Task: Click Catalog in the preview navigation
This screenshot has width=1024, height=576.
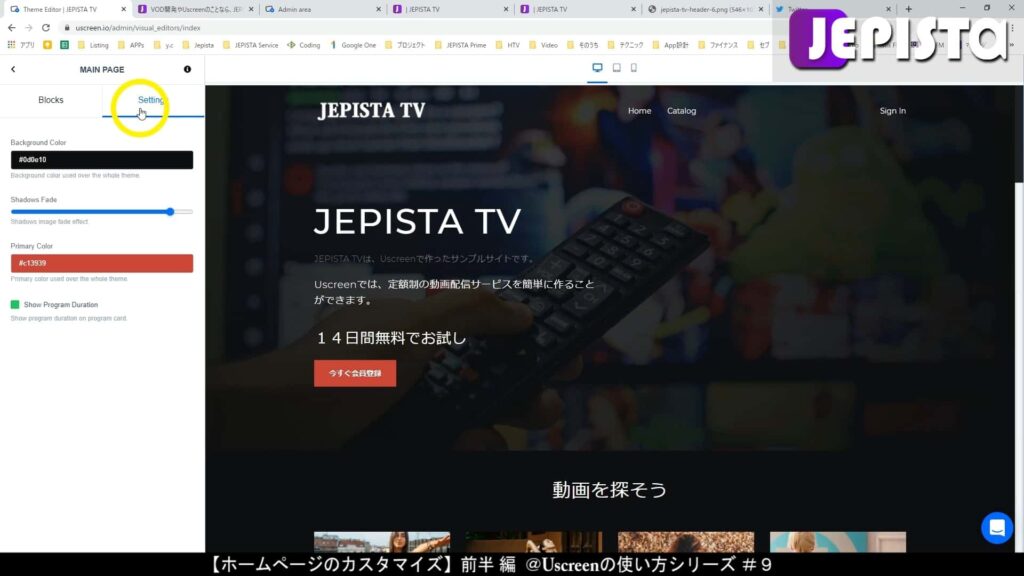Action: [681, 111]
